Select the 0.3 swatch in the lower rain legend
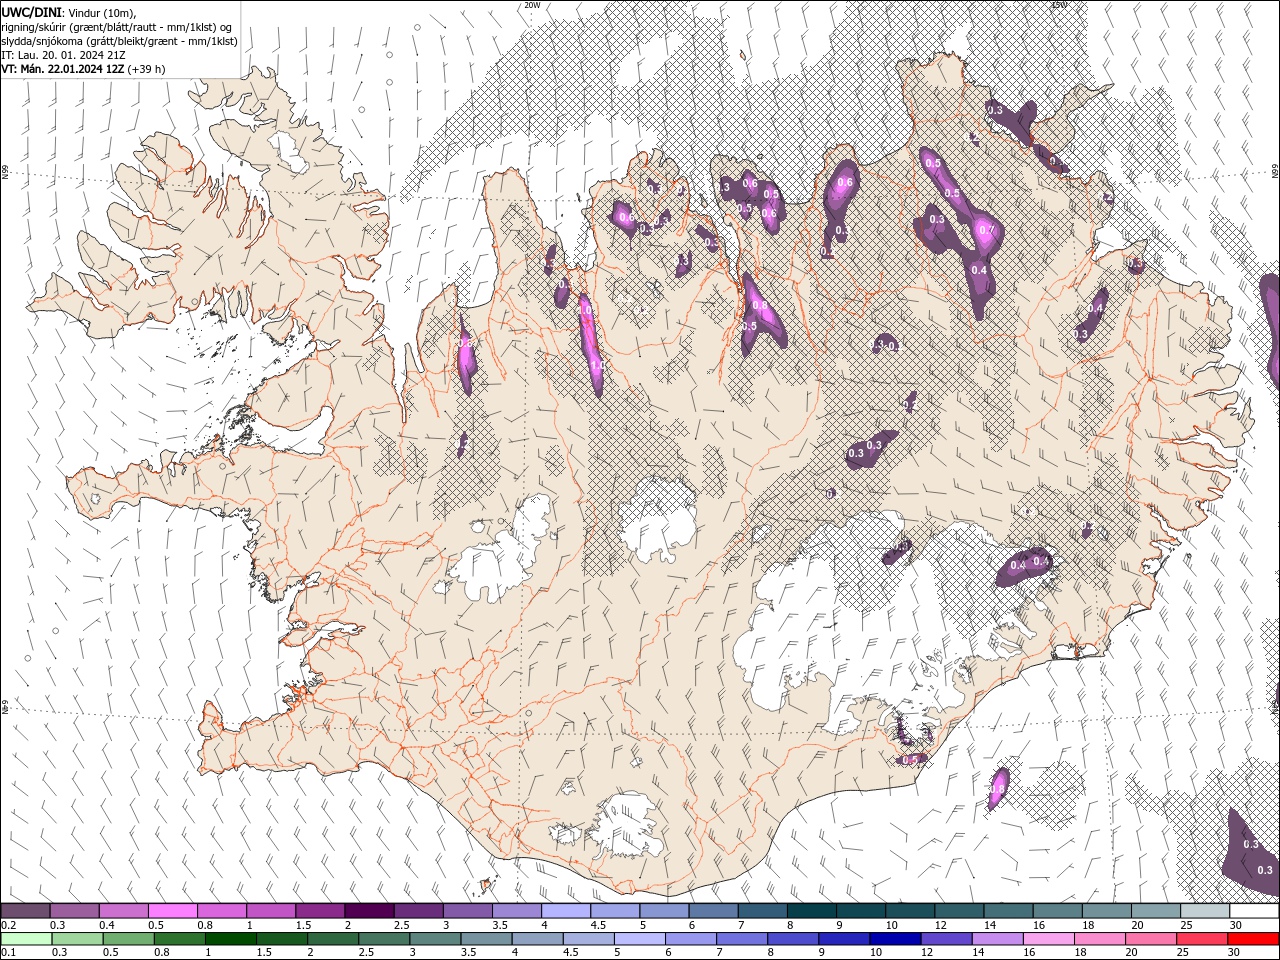Image resolution: width=1280 pixels, height=960 pixels. click(76, 939)
